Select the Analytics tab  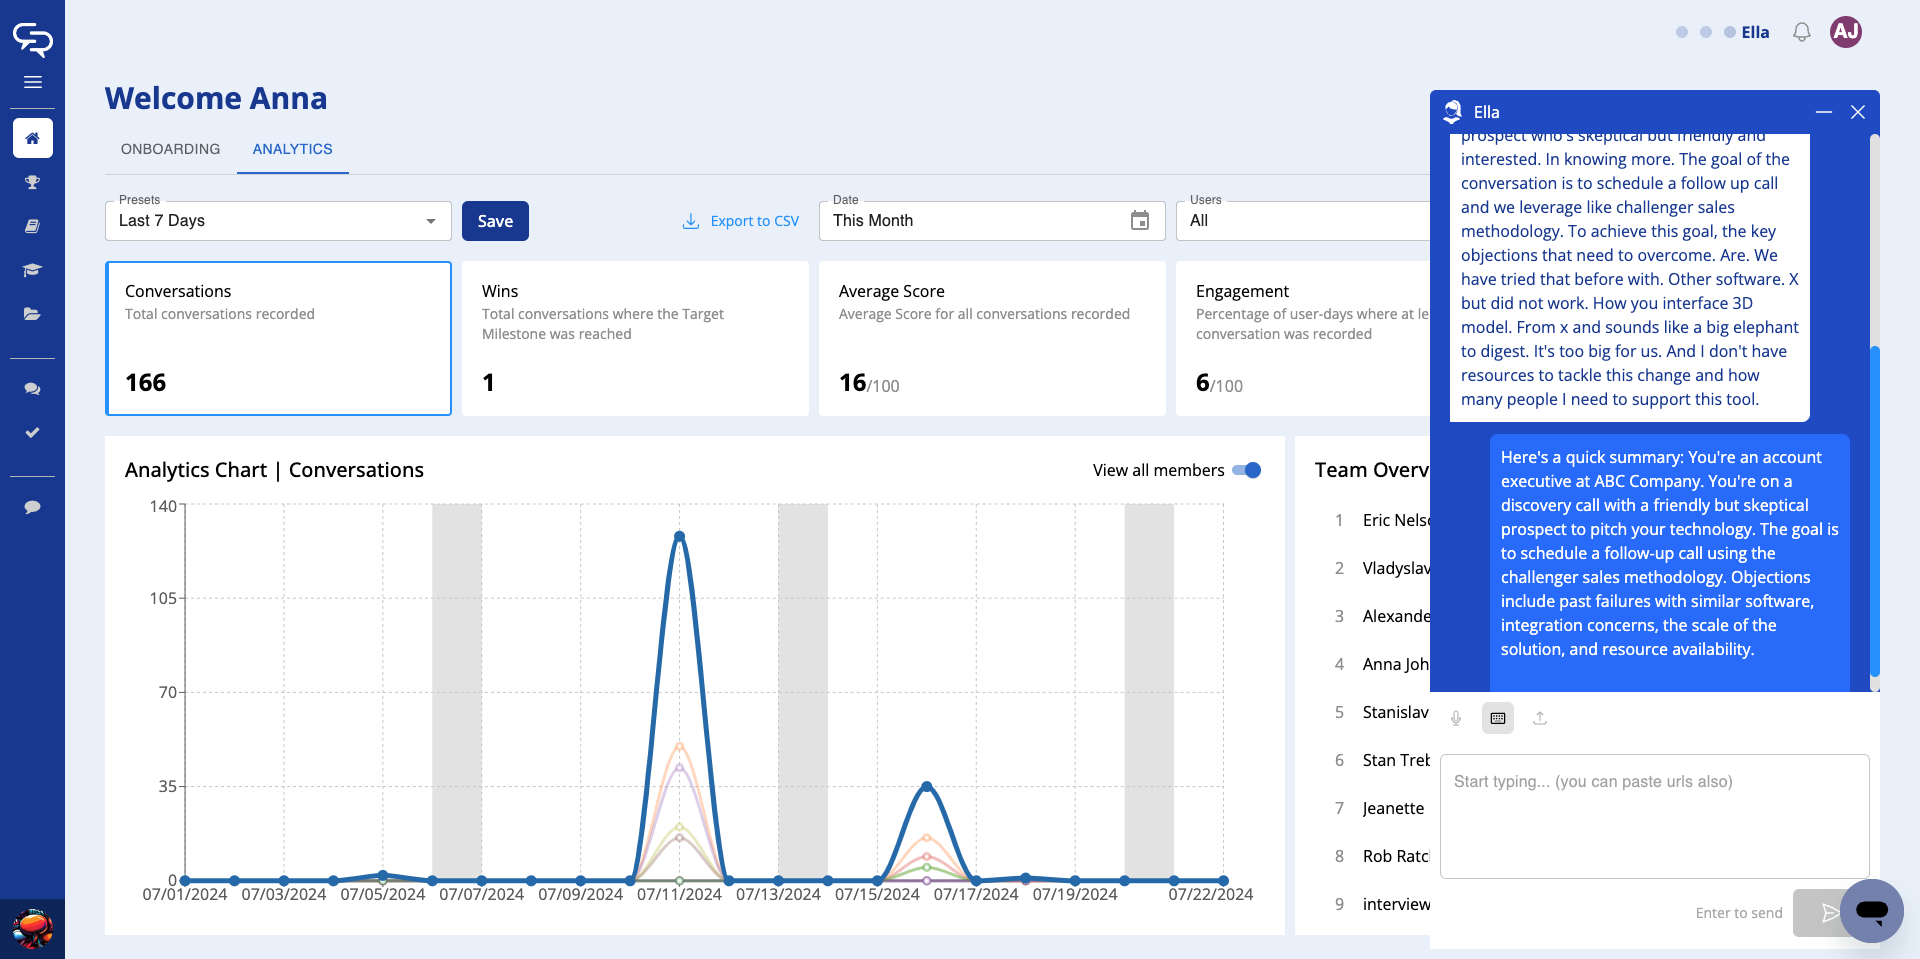[x=292, y=149]
